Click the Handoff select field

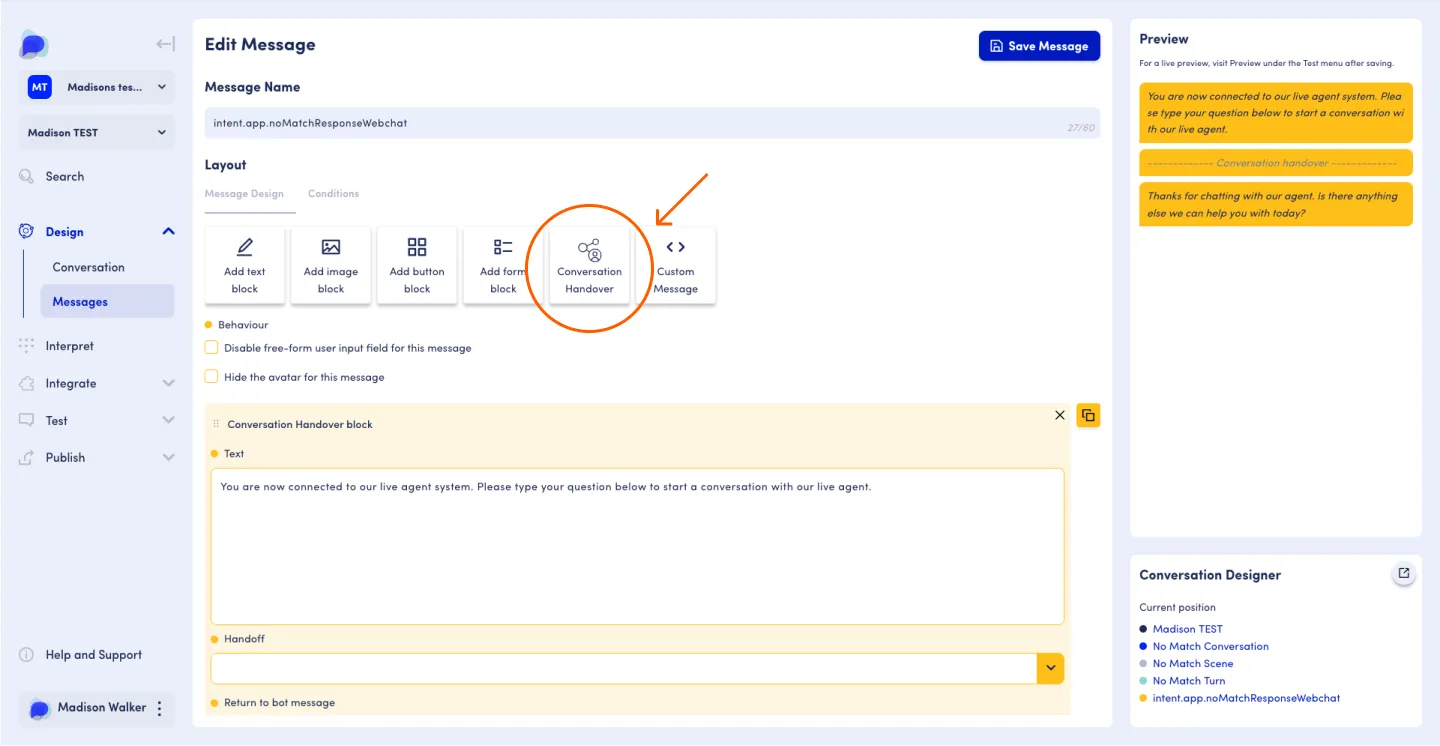pyautogui.click(x=637, y=668)
